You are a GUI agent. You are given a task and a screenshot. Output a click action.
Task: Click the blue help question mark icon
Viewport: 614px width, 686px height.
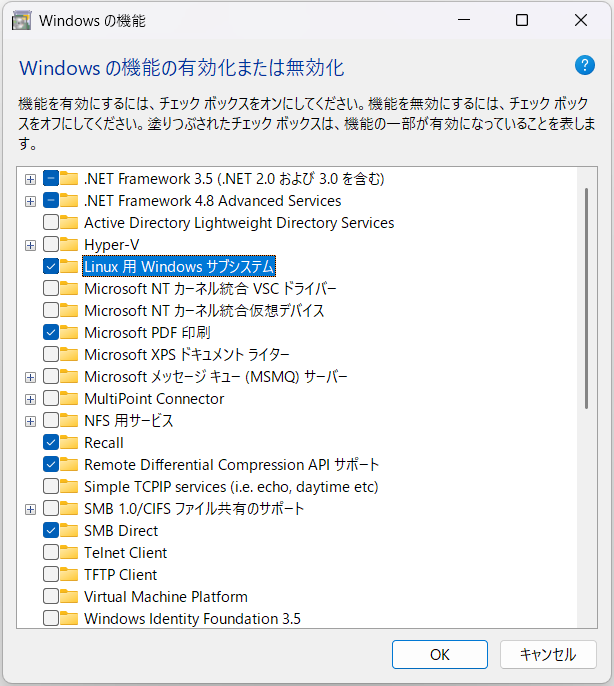(585, 66)
